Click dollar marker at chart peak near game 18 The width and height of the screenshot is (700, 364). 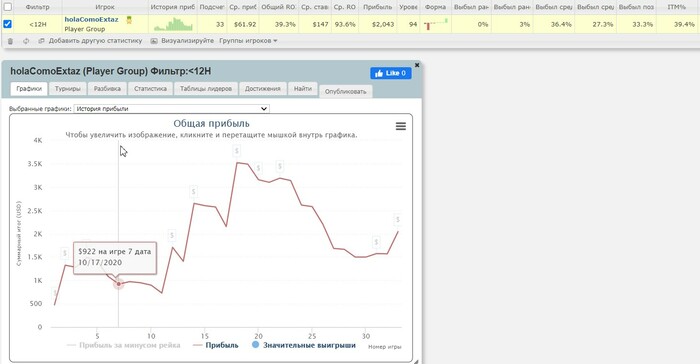click(x=237, y=151)
